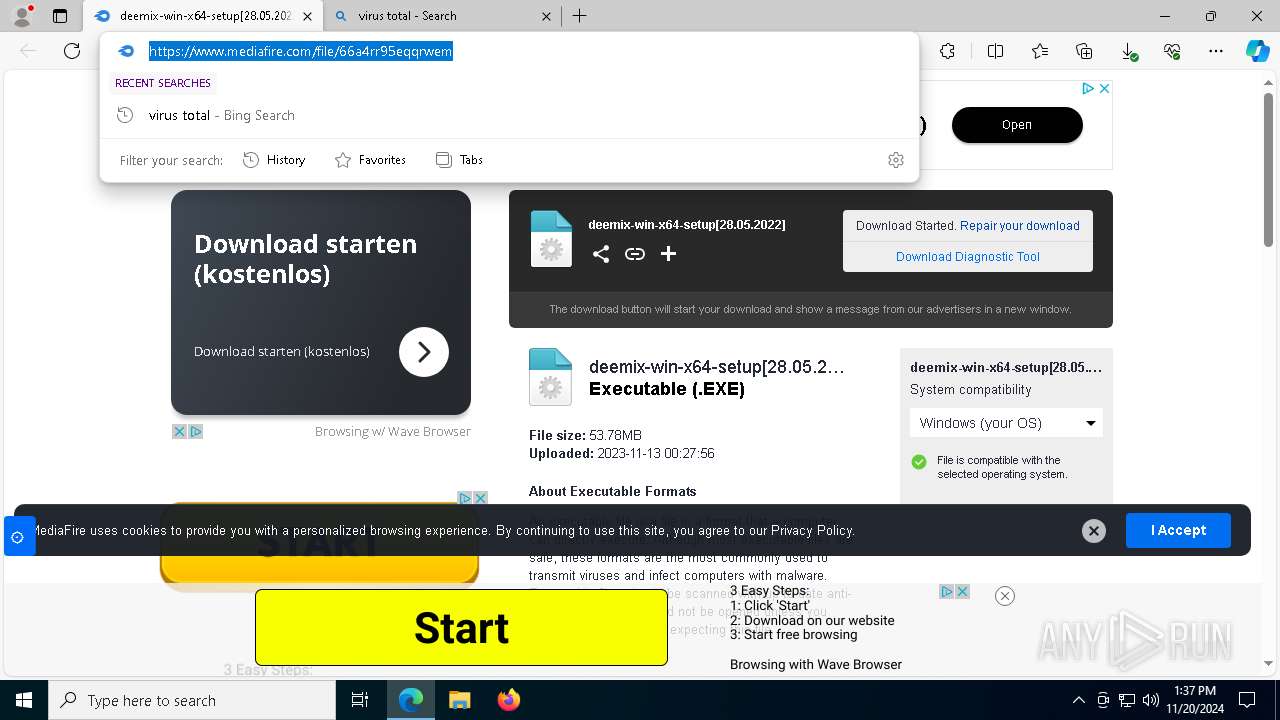Image resolution: width=1280 pixels, height=720 pixels.
Task: Accept cookies with I Accept button
Action: point(1178,530)
